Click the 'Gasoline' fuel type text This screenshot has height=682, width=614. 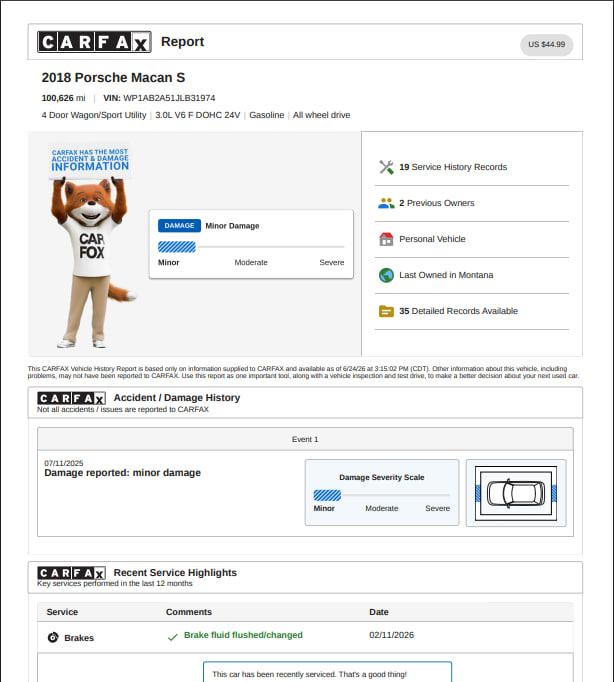[x=267, y=115]
